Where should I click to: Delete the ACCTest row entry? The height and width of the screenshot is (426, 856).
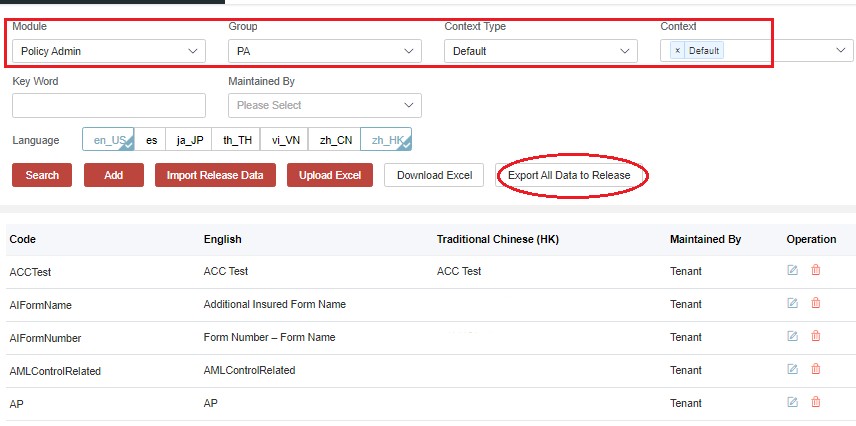point(816,270)
